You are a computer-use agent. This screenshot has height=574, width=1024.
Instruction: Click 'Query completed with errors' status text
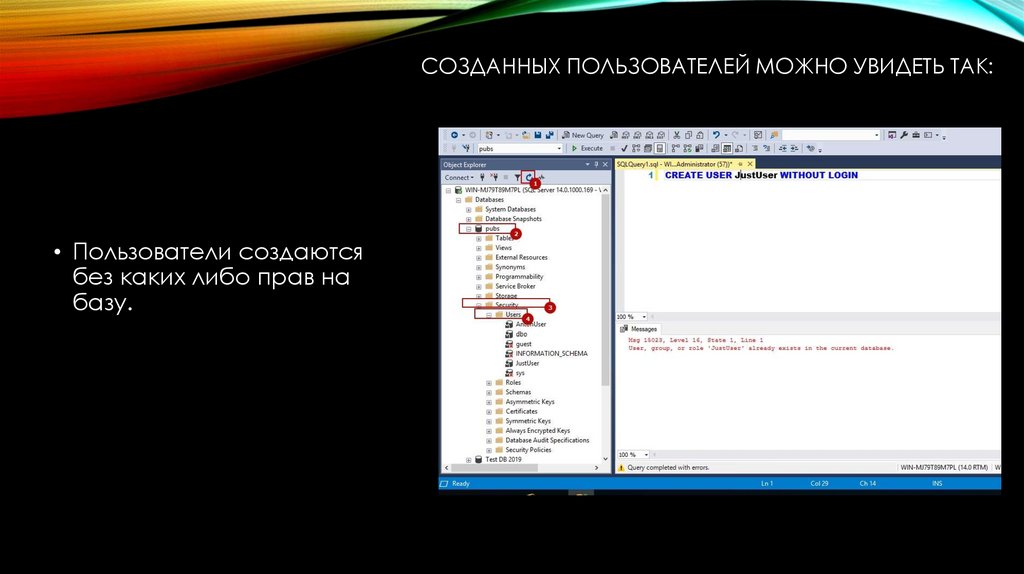click(x=668, y=468)
